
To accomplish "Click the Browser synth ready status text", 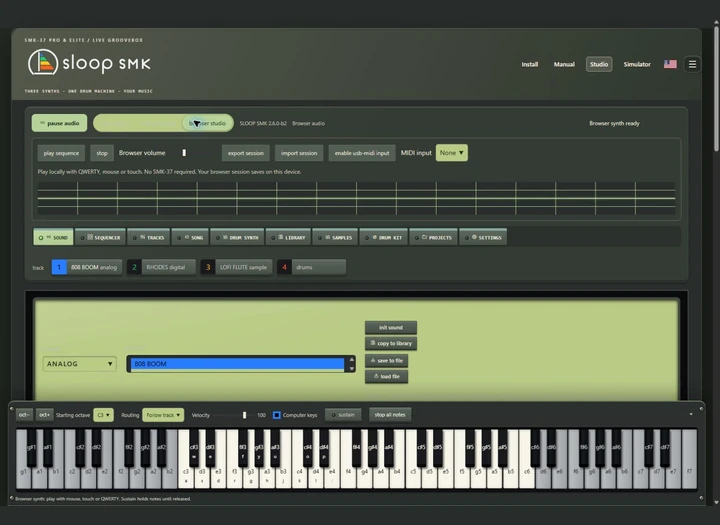I will coord(614,123).
